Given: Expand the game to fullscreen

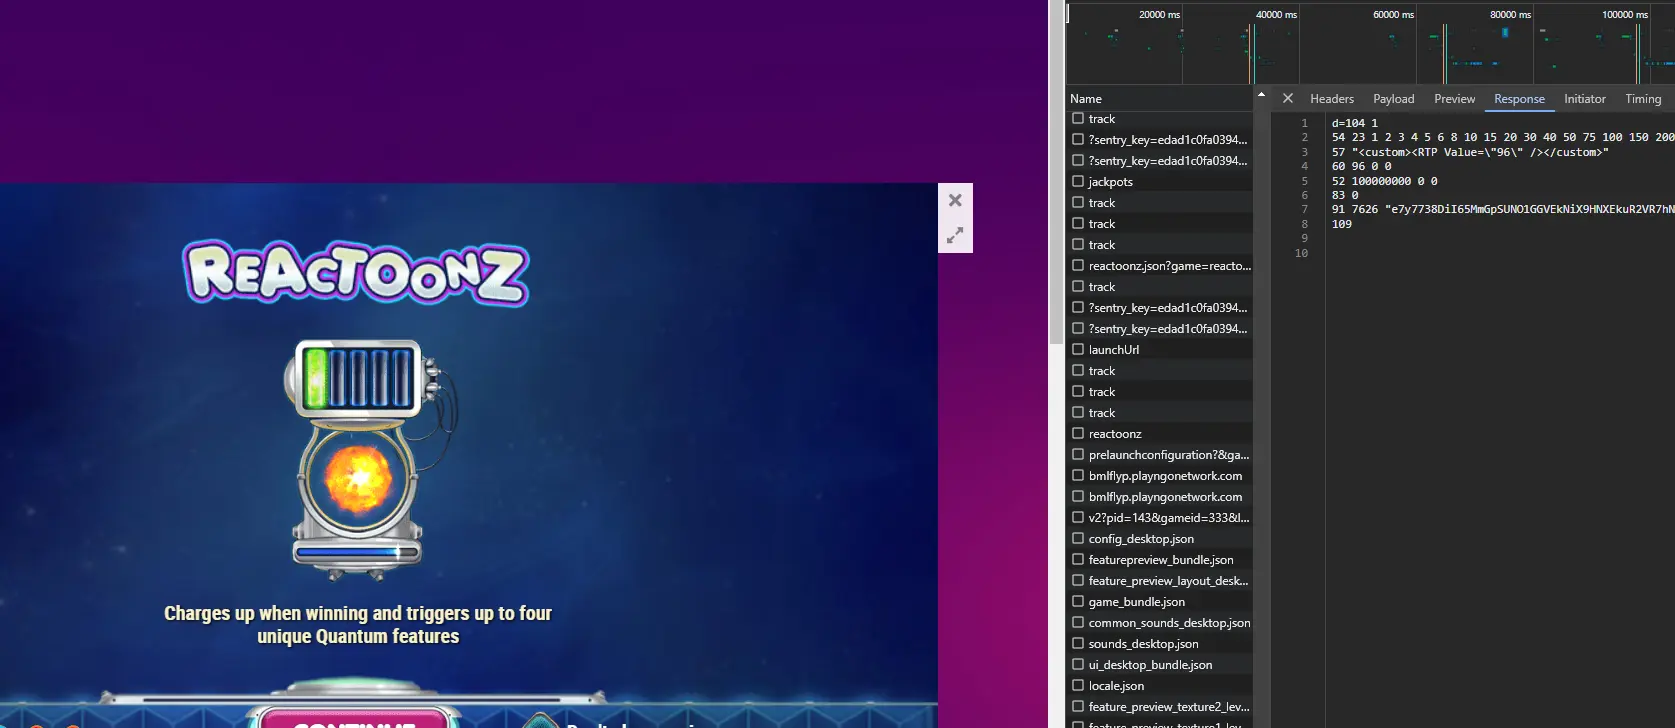Looking at the screenshot, I should point(955,235).
